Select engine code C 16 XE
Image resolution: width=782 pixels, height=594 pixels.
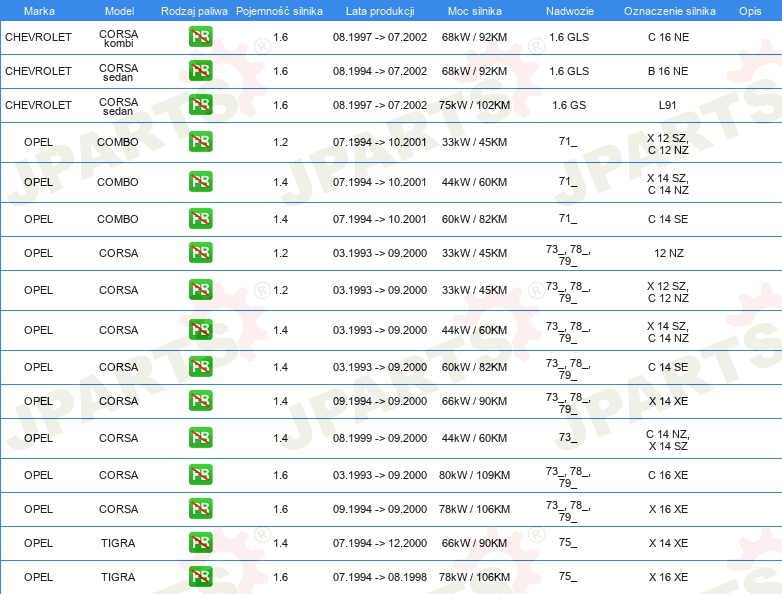click(x=668, y=475)
